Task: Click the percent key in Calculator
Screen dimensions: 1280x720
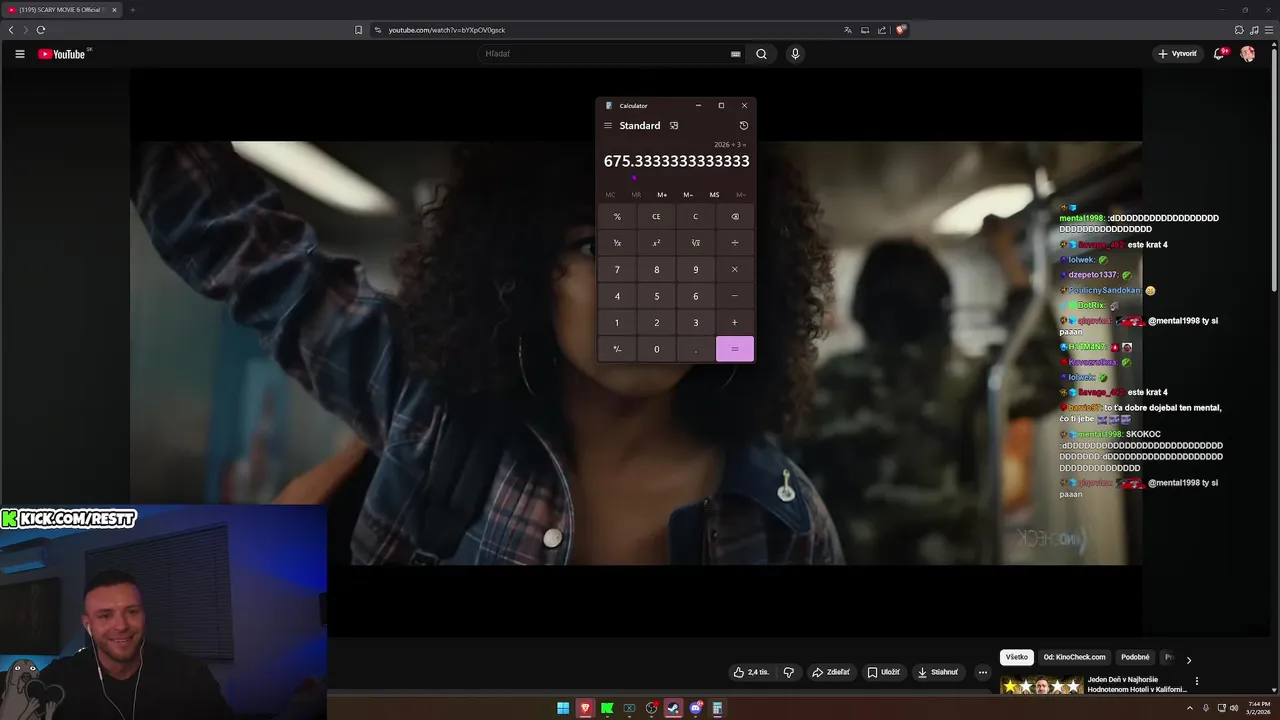Action: tap(617, 216)
